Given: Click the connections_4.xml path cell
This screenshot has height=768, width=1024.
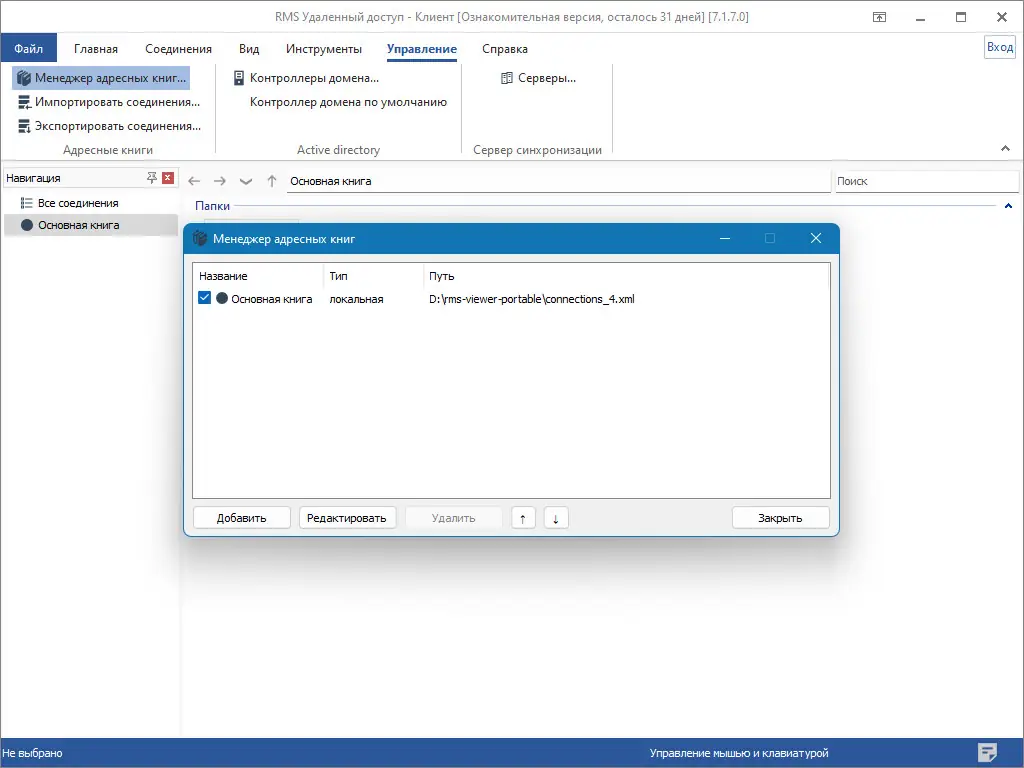Looking at the screenshot, I should 532,299.
